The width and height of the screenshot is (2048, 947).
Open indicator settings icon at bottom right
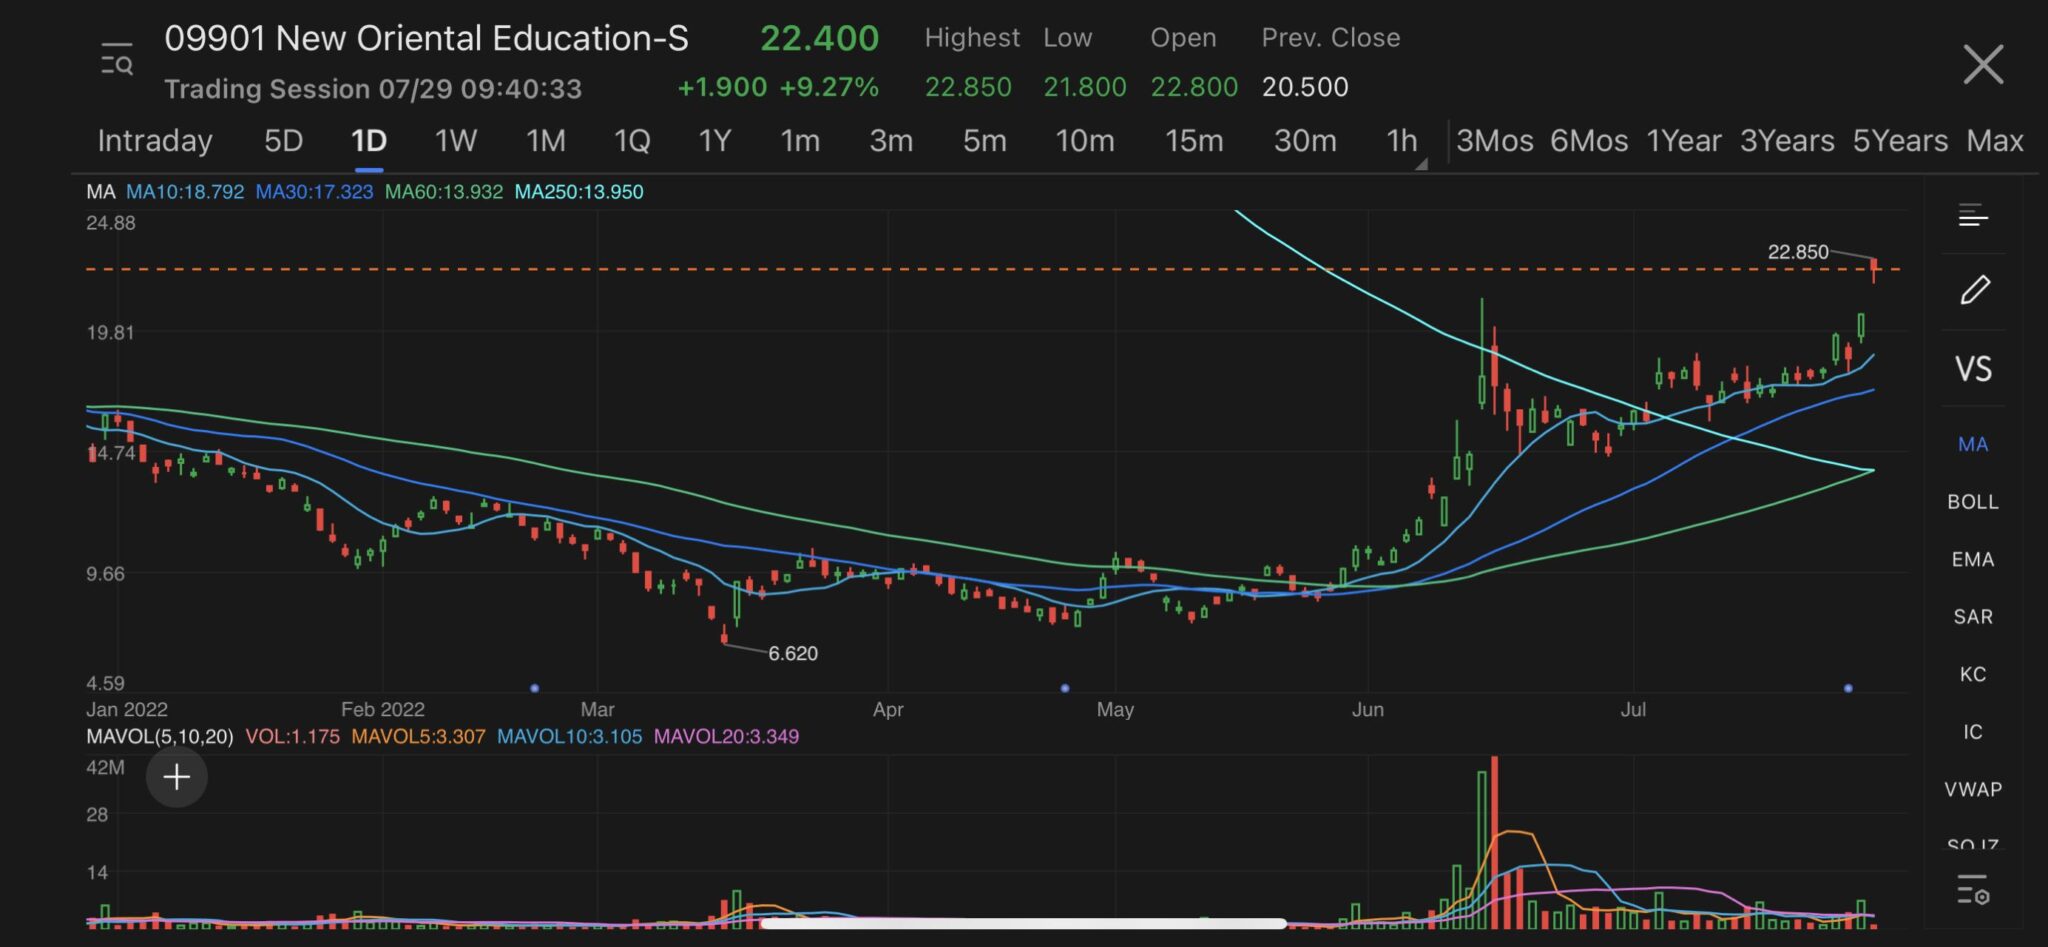coord(1973,889)
